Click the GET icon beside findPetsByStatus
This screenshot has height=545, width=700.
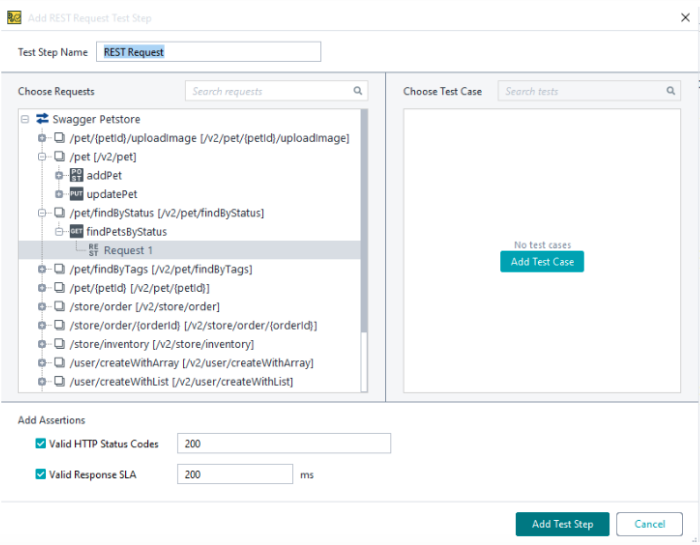pyautogui.click(x=76, y=232)
